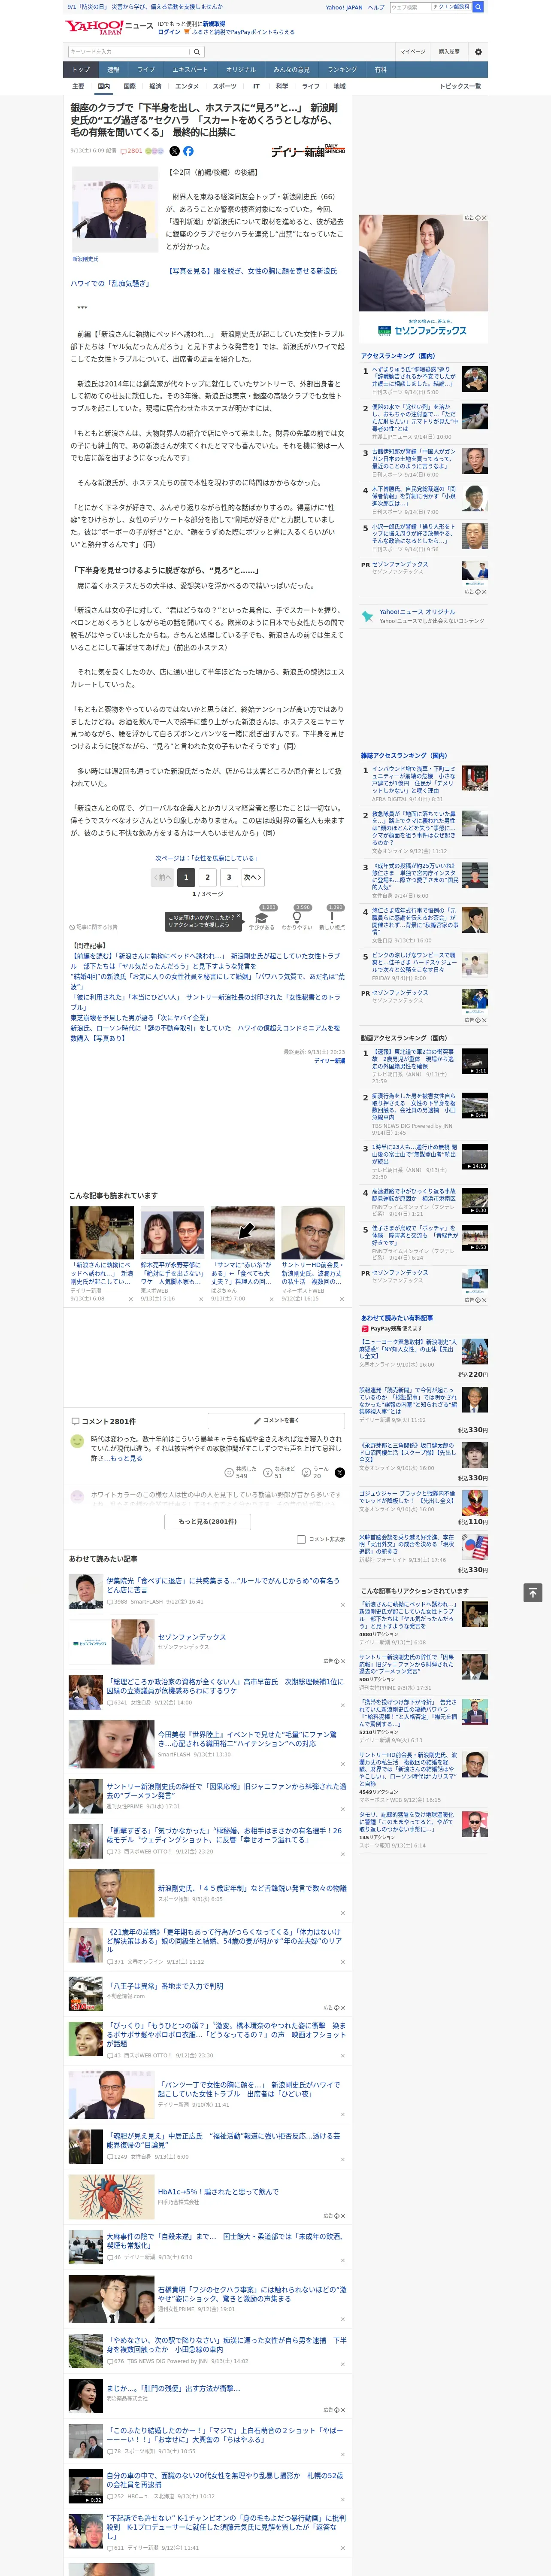The width and height of the screenshot is (551, 2576).
Task: Click the blue web search magnifier button
Action: 478,7
